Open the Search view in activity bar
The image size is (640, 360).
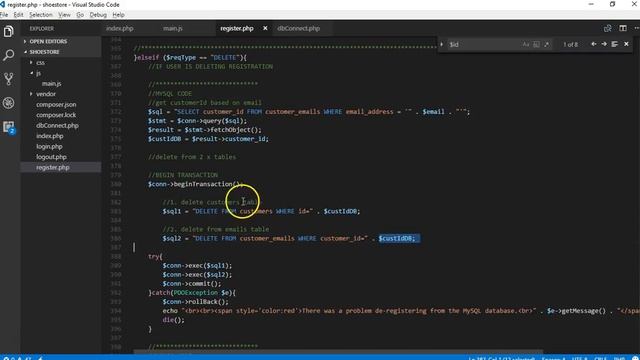coord(9,55)
